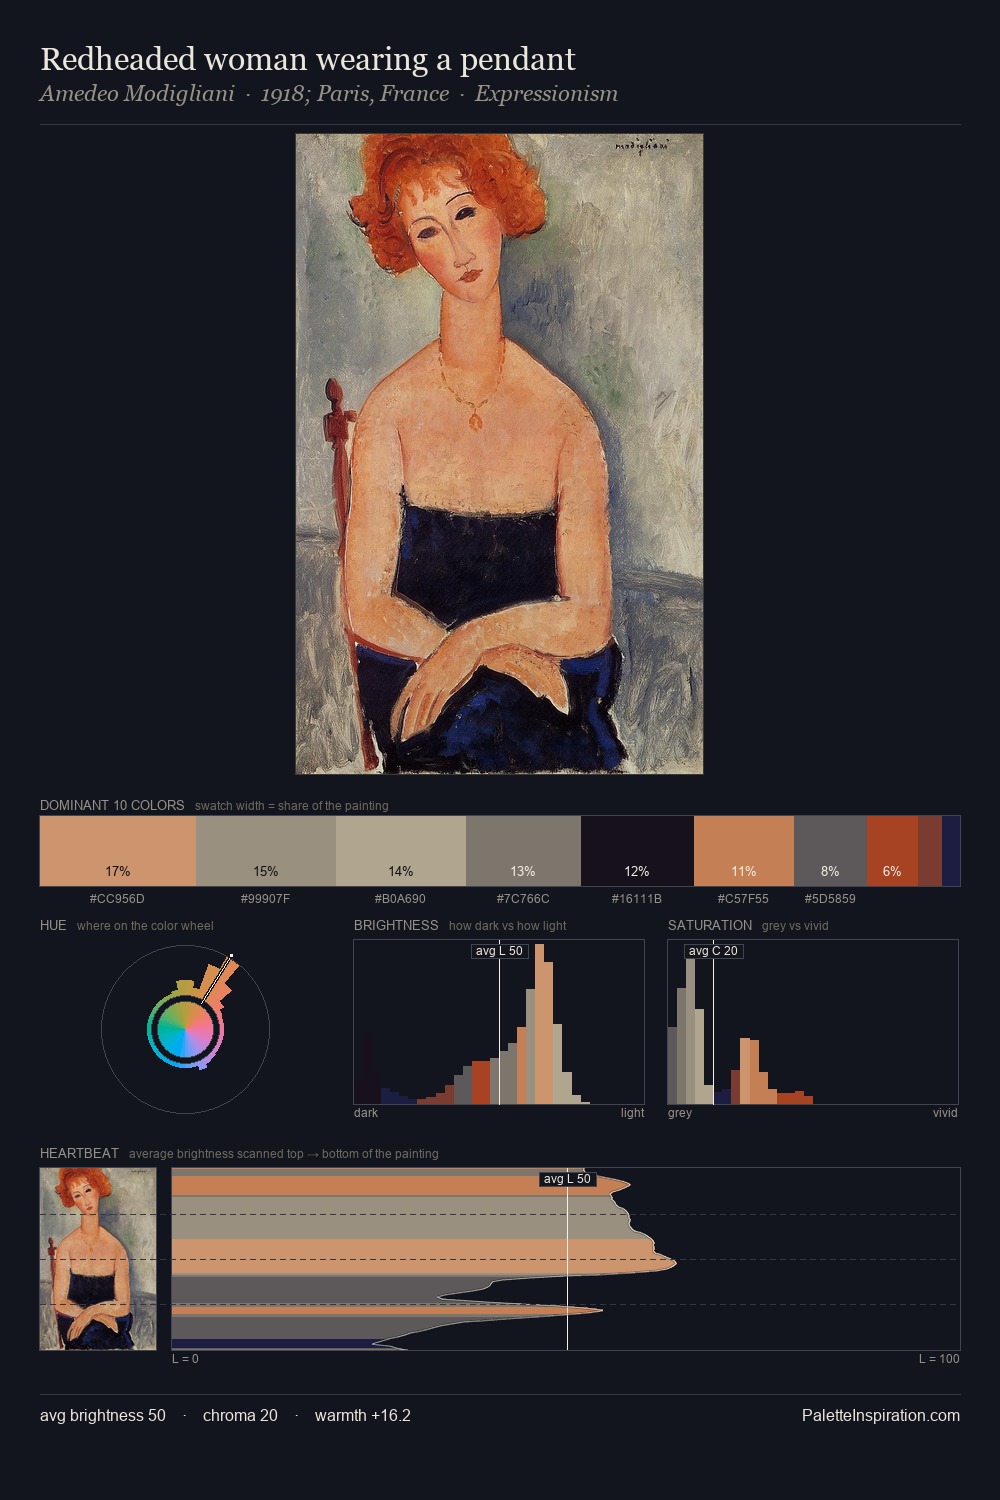The image size is (1000, 1500).
Task: Select the 15% swatch #99907F
Action: [266, 851]
